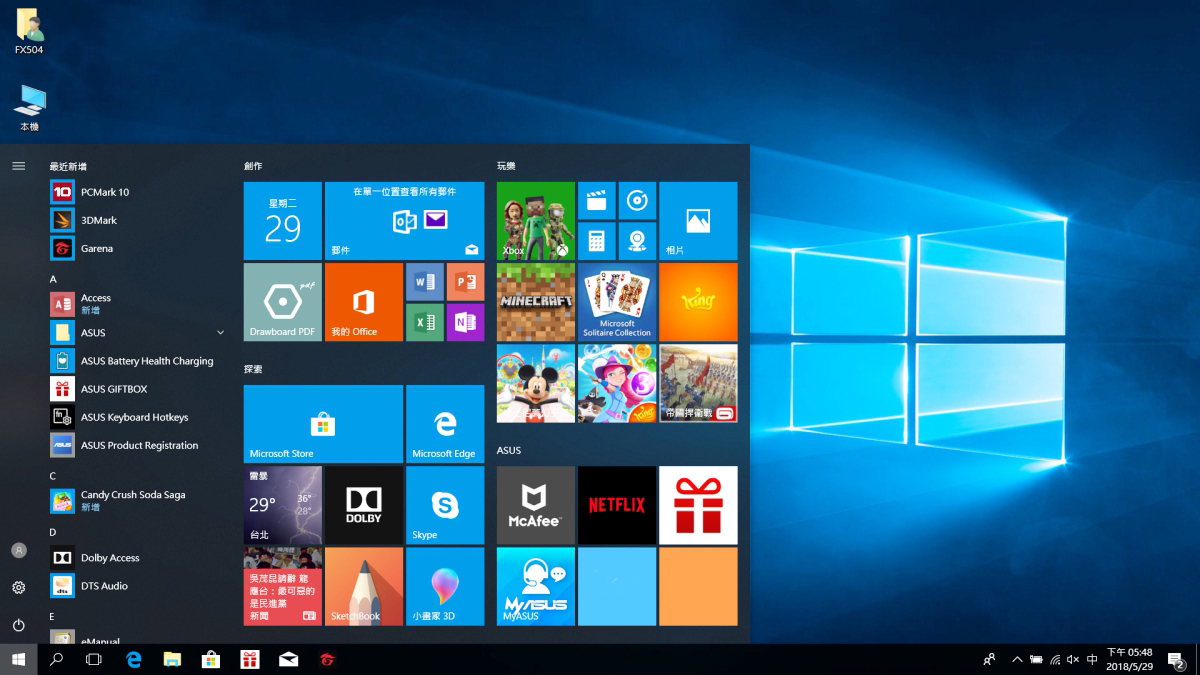
Task: Open Dolby Access in app list
Action: [138, 558]
